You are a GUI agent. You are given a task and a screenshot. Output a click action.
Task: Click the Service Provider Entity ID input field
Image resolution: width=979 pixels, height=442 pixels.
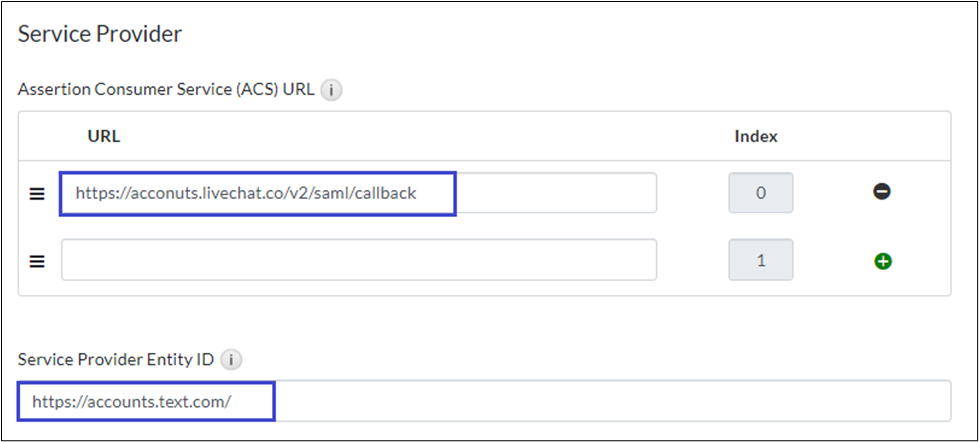484,401
